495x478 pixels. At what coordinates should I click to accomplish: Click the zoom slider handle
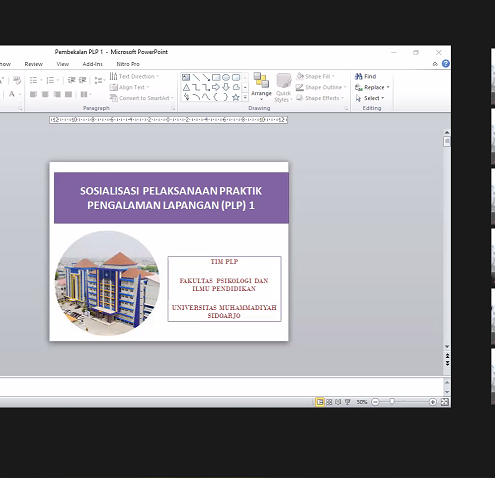(x=392, y=402)
